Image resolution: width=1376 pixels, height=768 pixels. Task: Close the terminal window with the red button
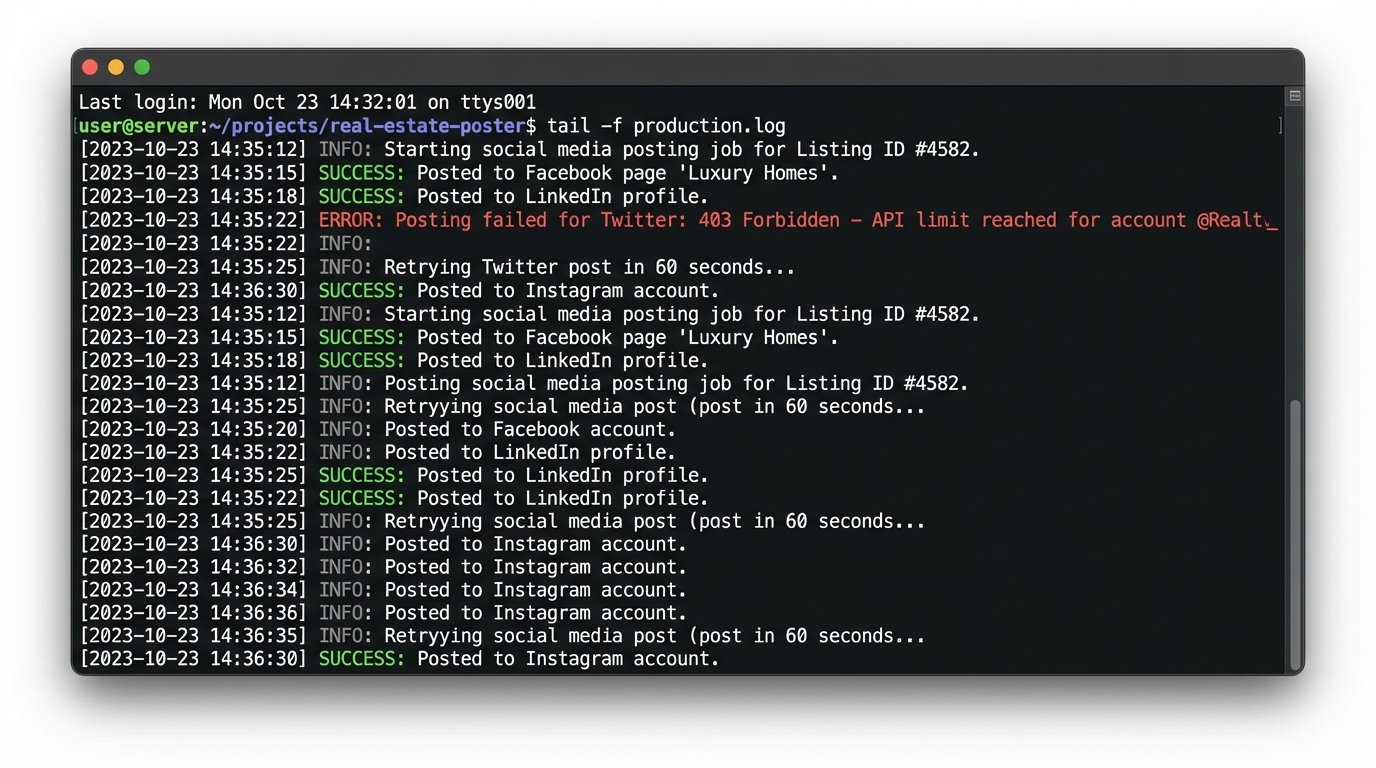90,67
